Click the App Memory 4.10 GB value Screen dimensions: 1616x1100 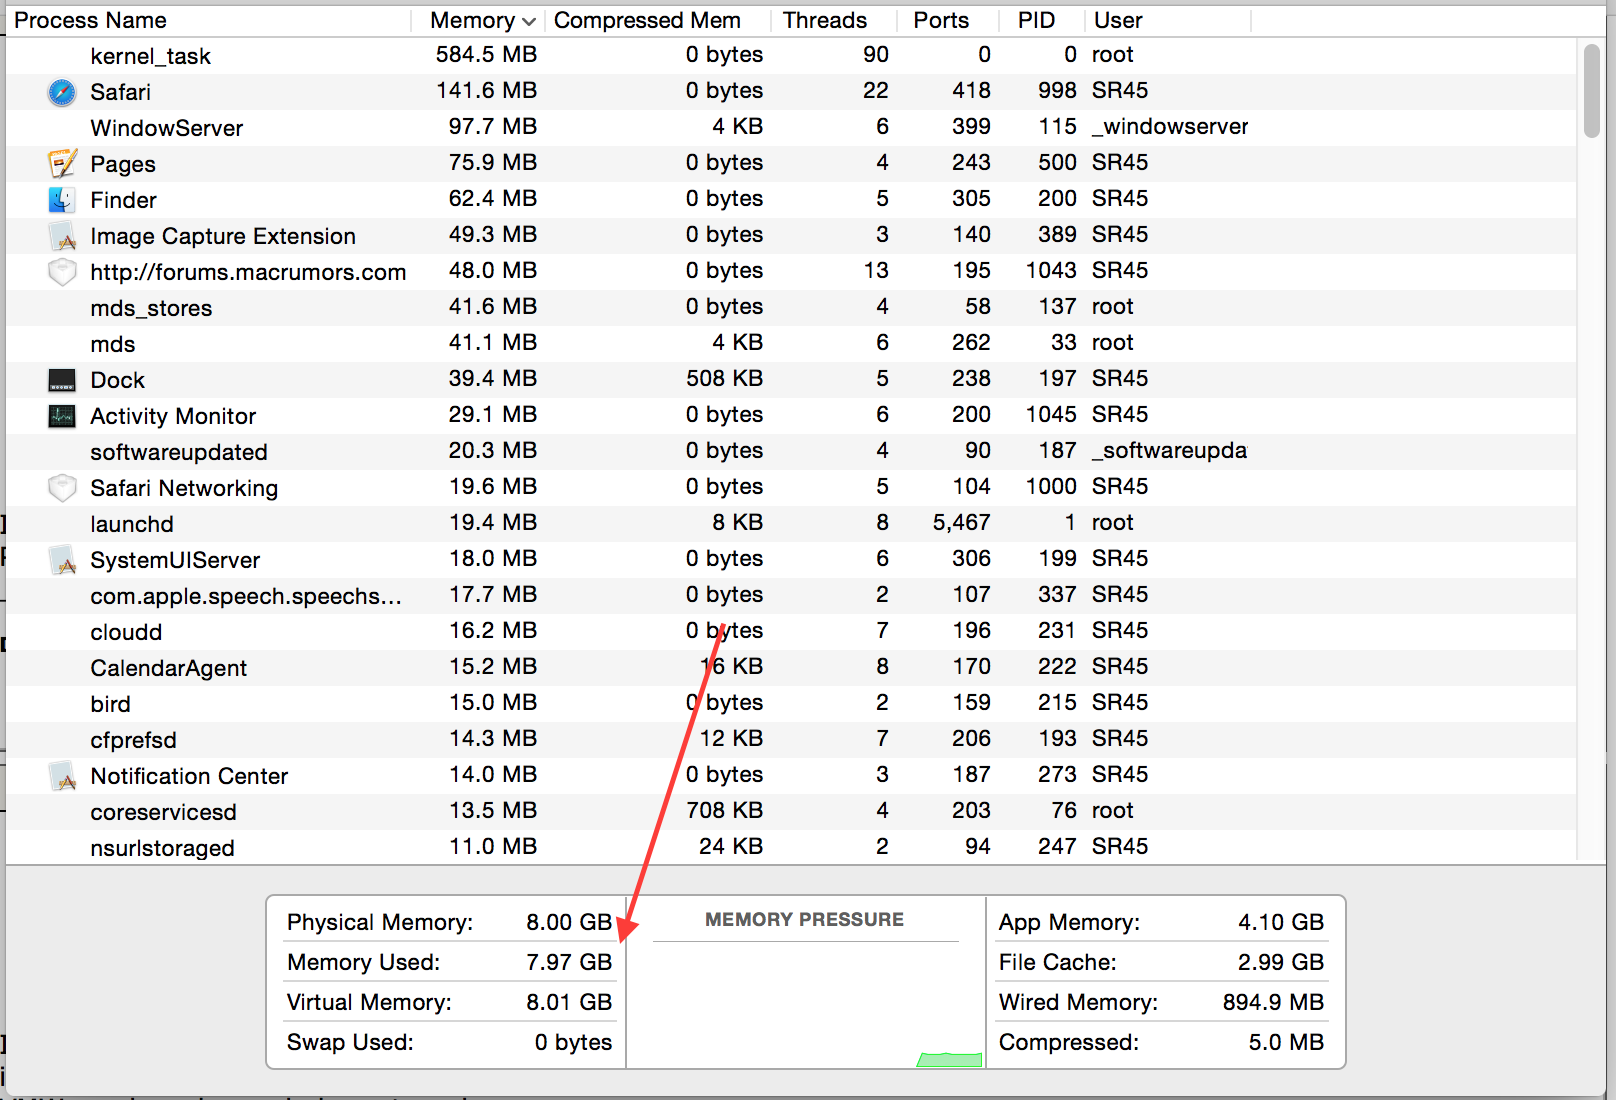coord(1281,922)
